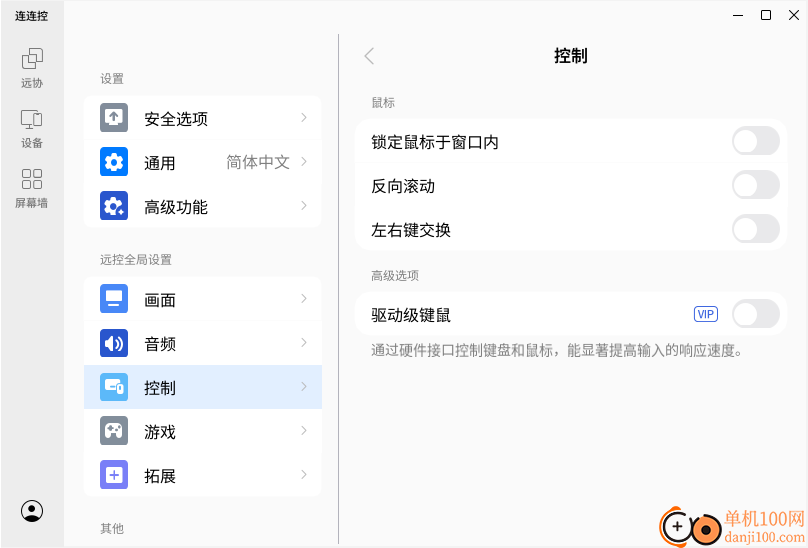
Task: Select 游戏 settings item
Action: point(203,431)
